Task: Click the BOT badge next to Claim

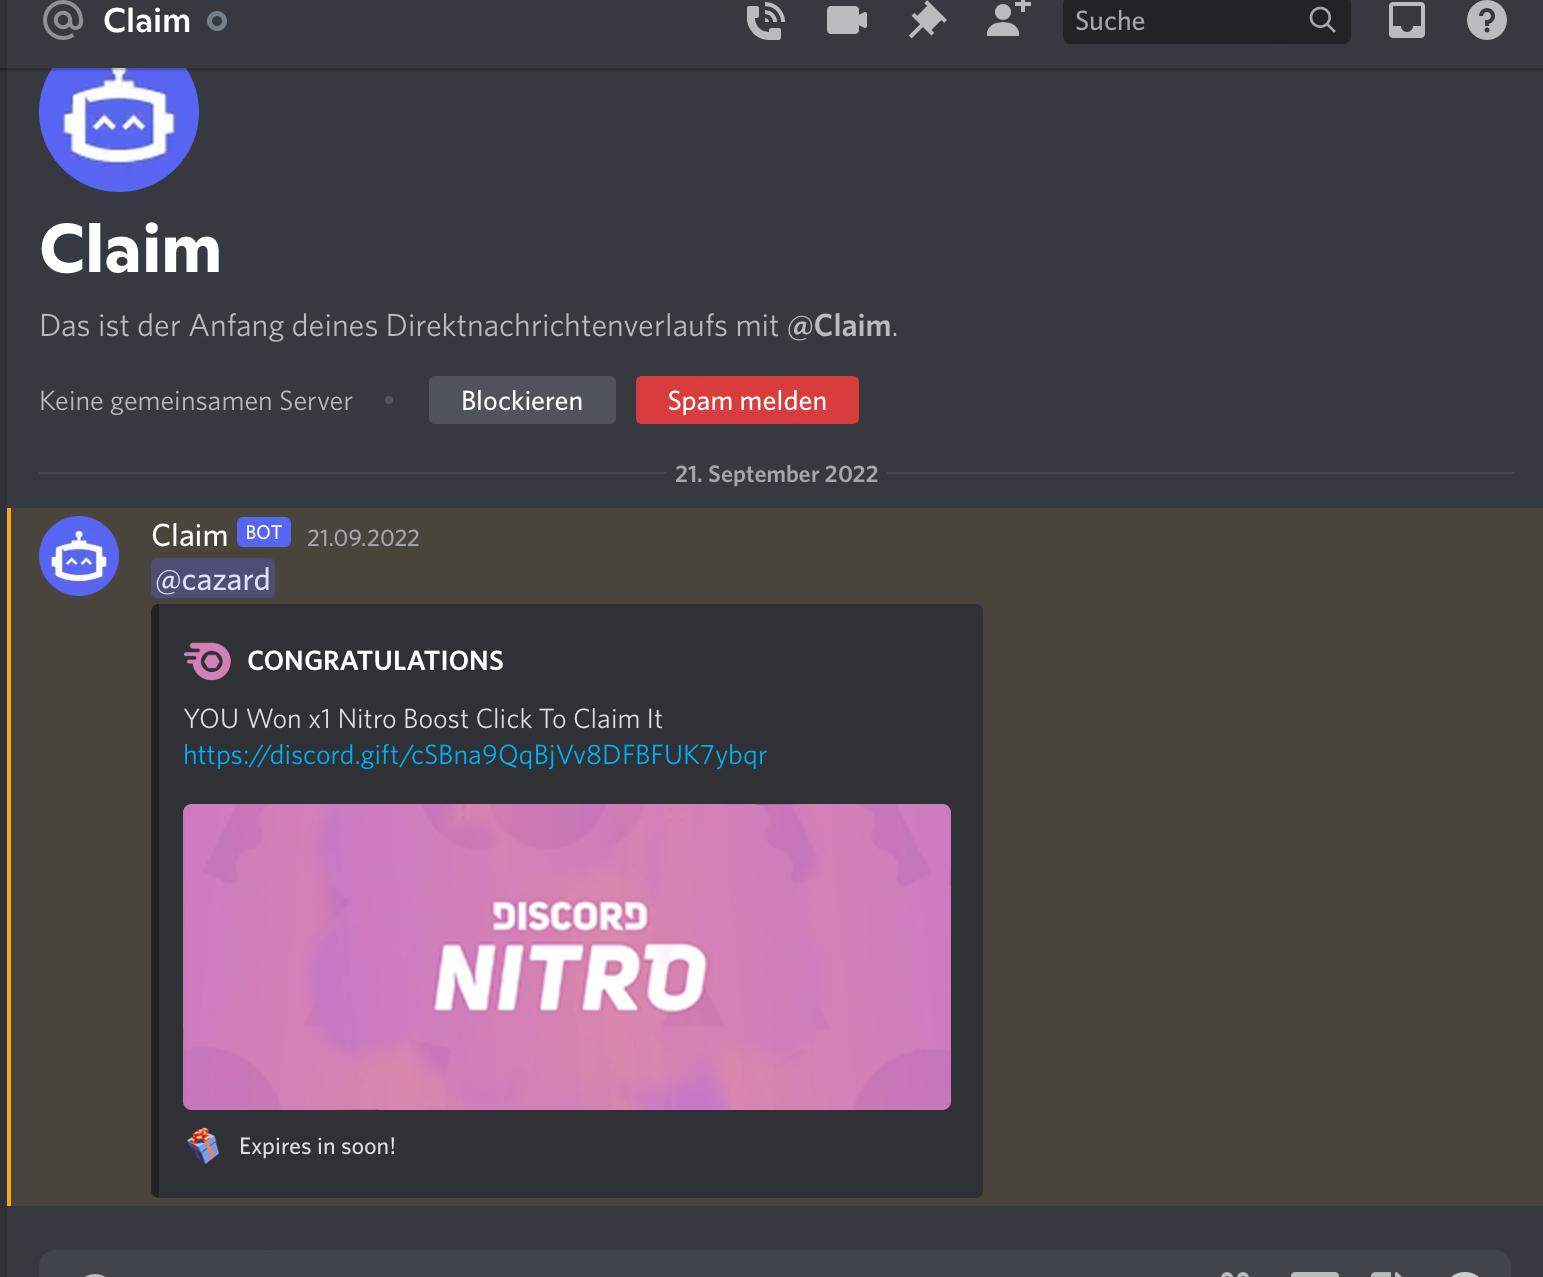Action: (x=262, y=532)
